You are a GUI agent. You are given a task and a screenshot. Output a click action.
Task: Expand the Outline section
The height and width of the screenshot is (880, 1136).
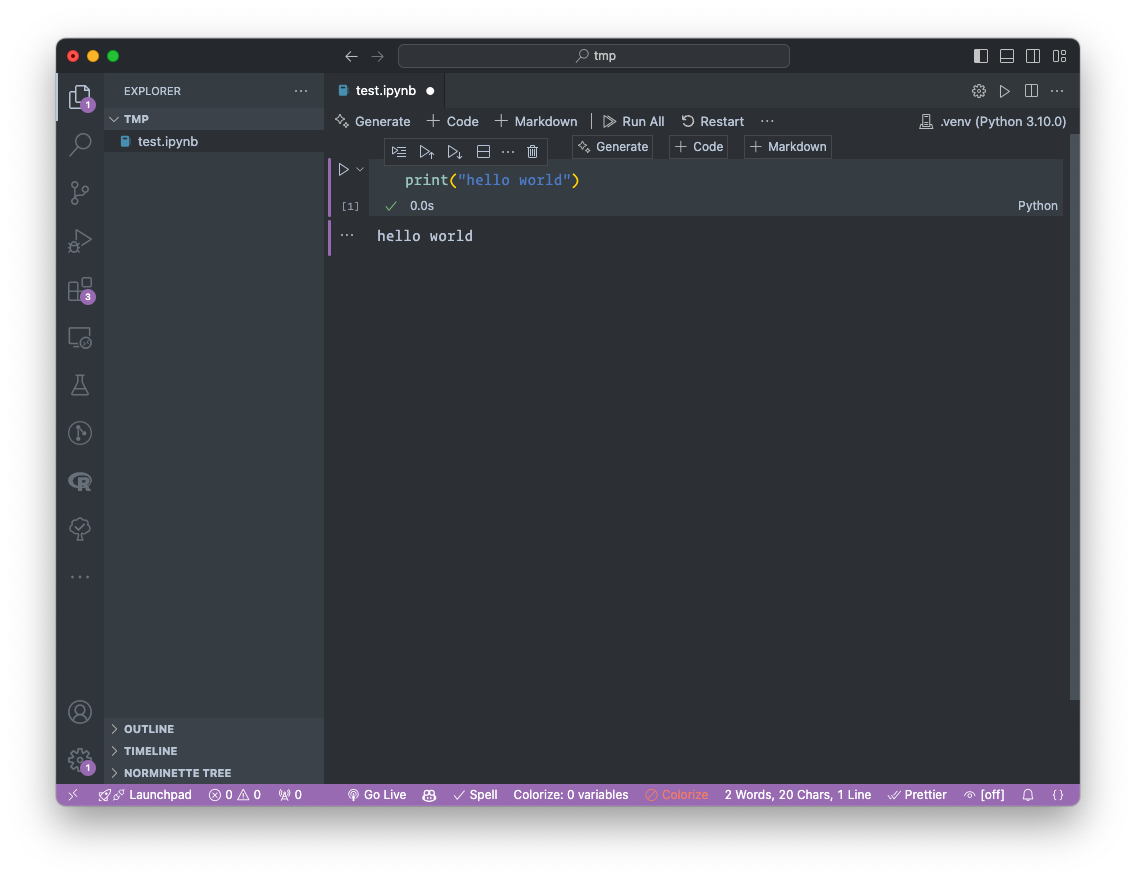pyautogui.click(x=214, y=729)
